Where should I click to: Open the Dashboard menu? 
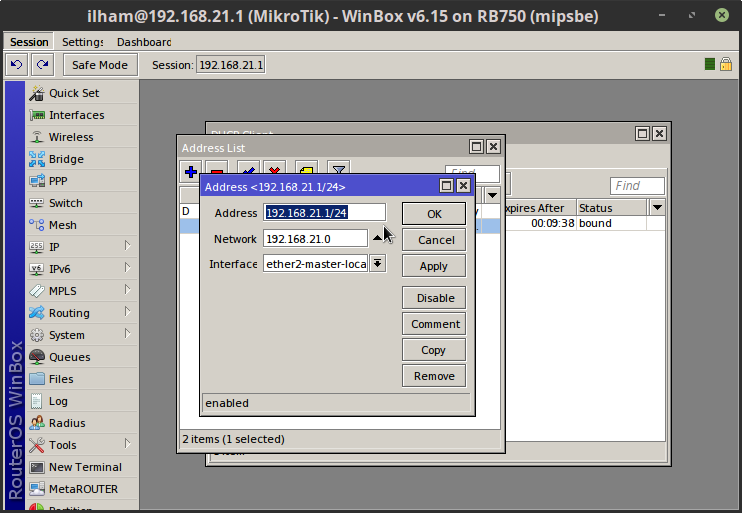point(144,42)
